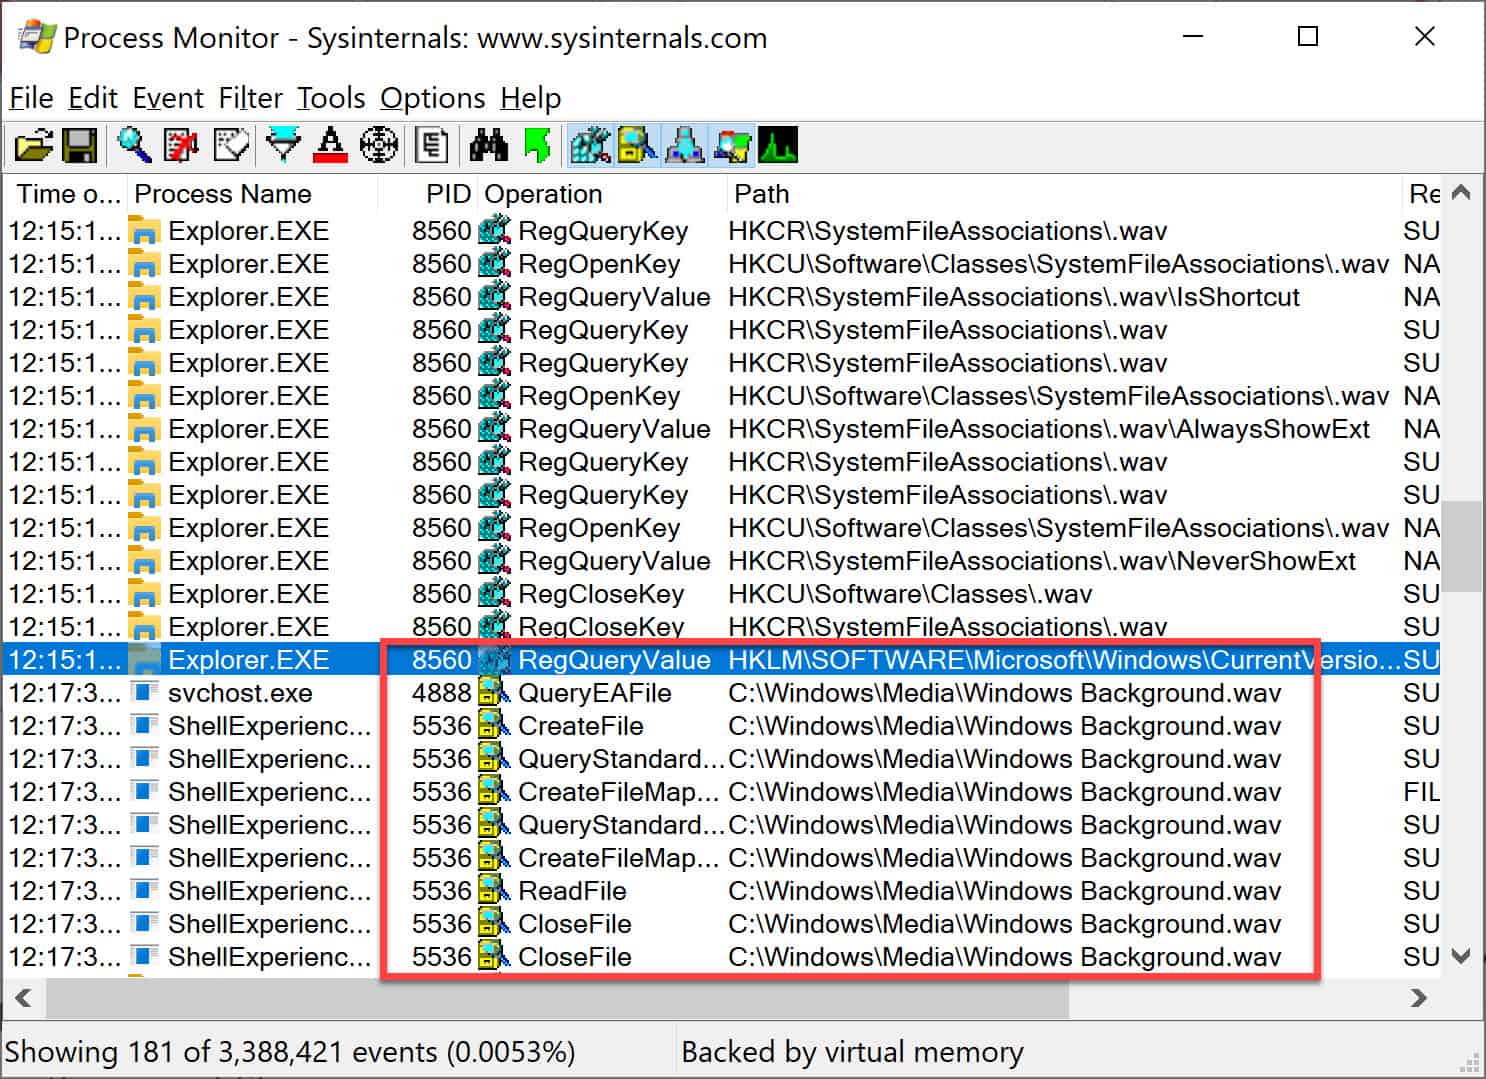Open the Process Tree icon
This screenshot has width=1486, height=1079.
[432, 146]
